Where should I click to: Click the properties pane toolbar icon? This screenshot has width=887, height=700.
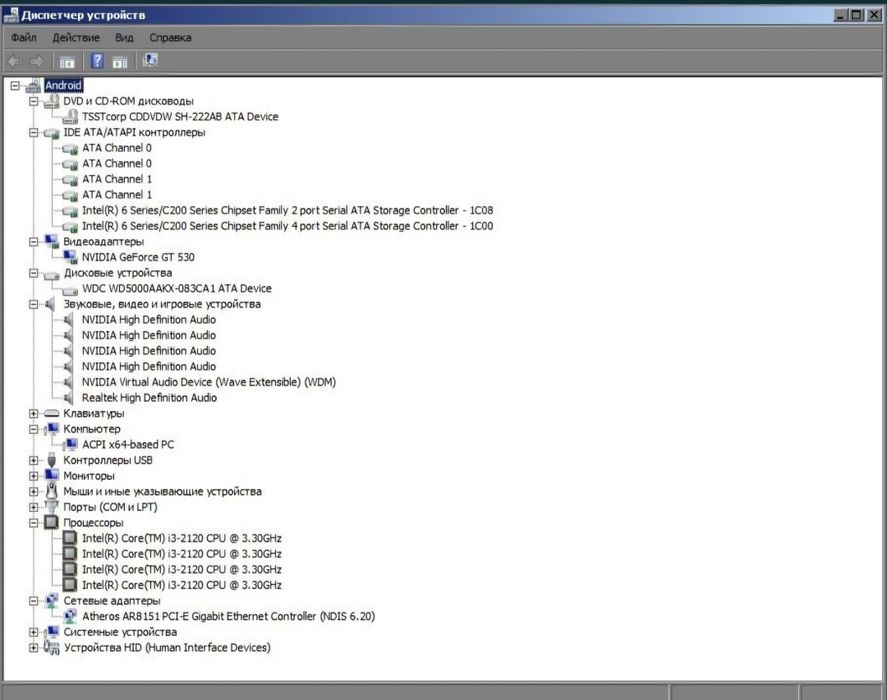[x=119, y=62]
